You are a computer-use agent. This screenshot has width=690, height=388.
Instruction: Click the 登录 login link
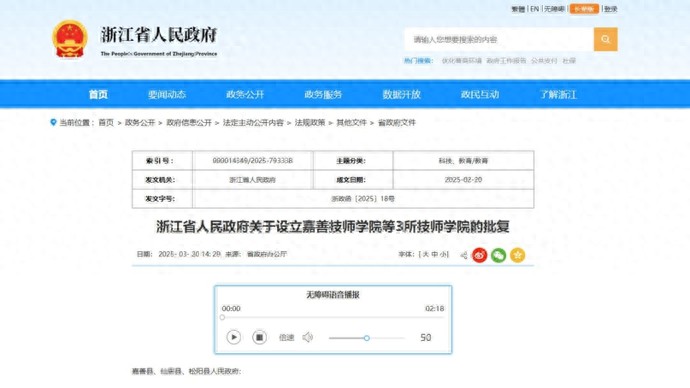(x=610, y=9)
